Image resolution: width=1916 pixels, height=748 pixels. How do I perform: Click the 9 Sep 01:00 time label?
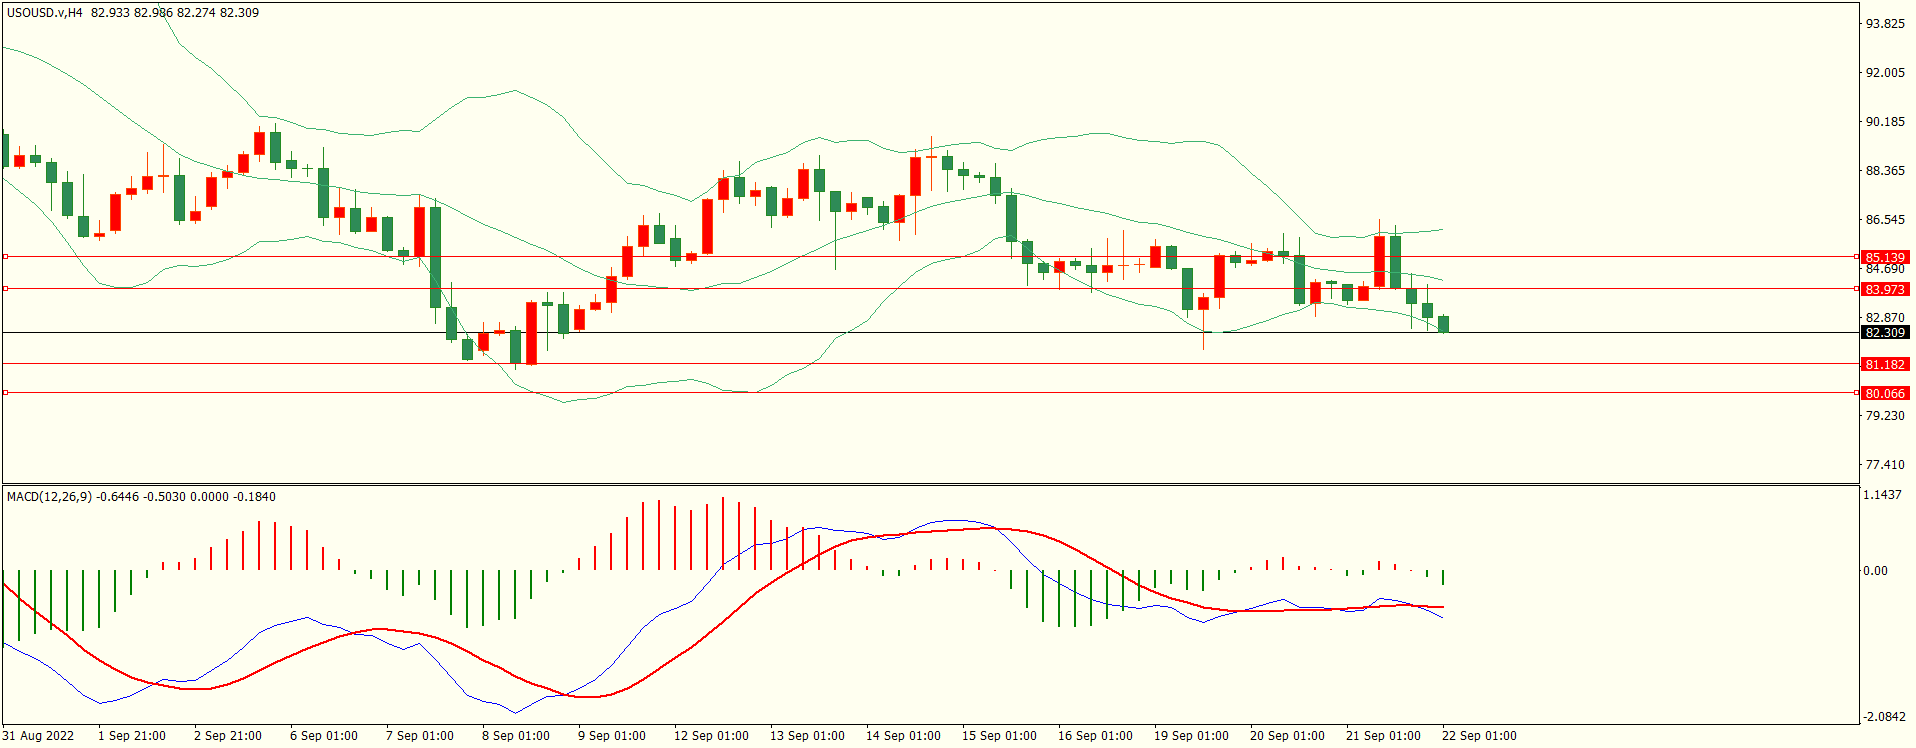[x=612, y=735]
